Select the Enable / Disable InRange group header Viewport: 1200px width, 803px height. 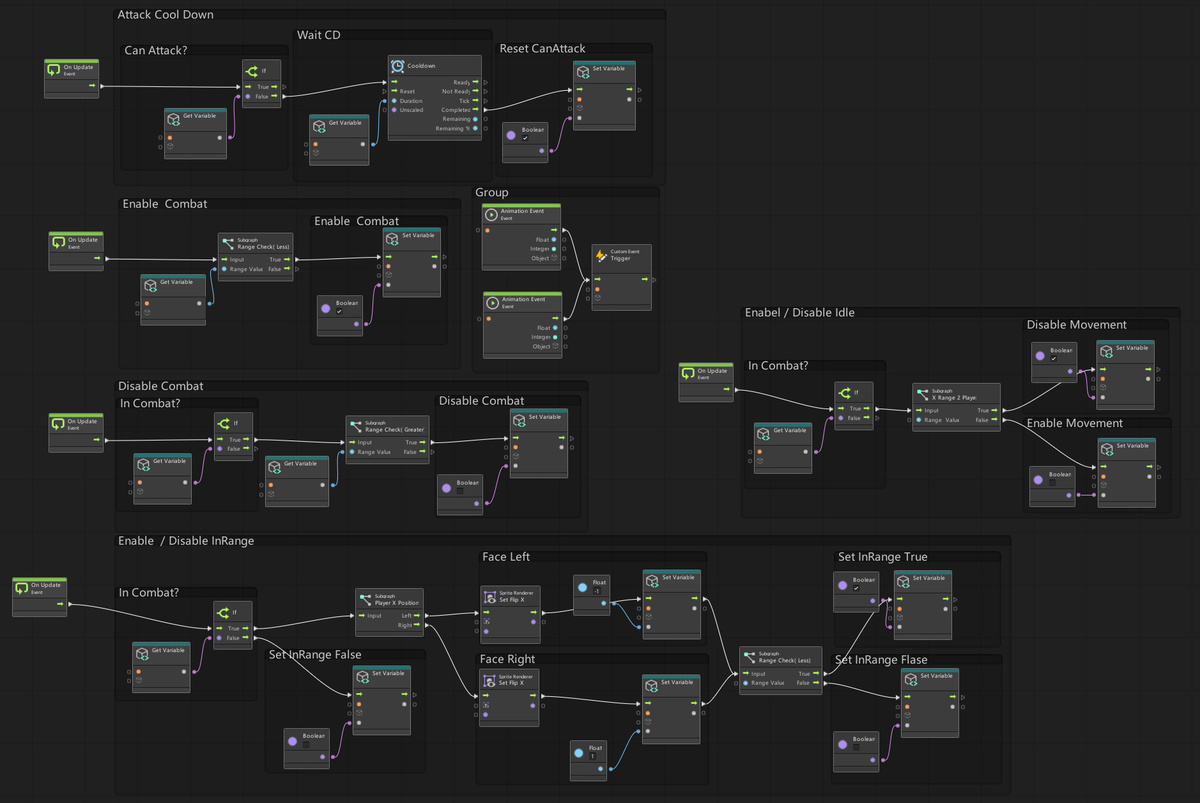pos(186,541)
